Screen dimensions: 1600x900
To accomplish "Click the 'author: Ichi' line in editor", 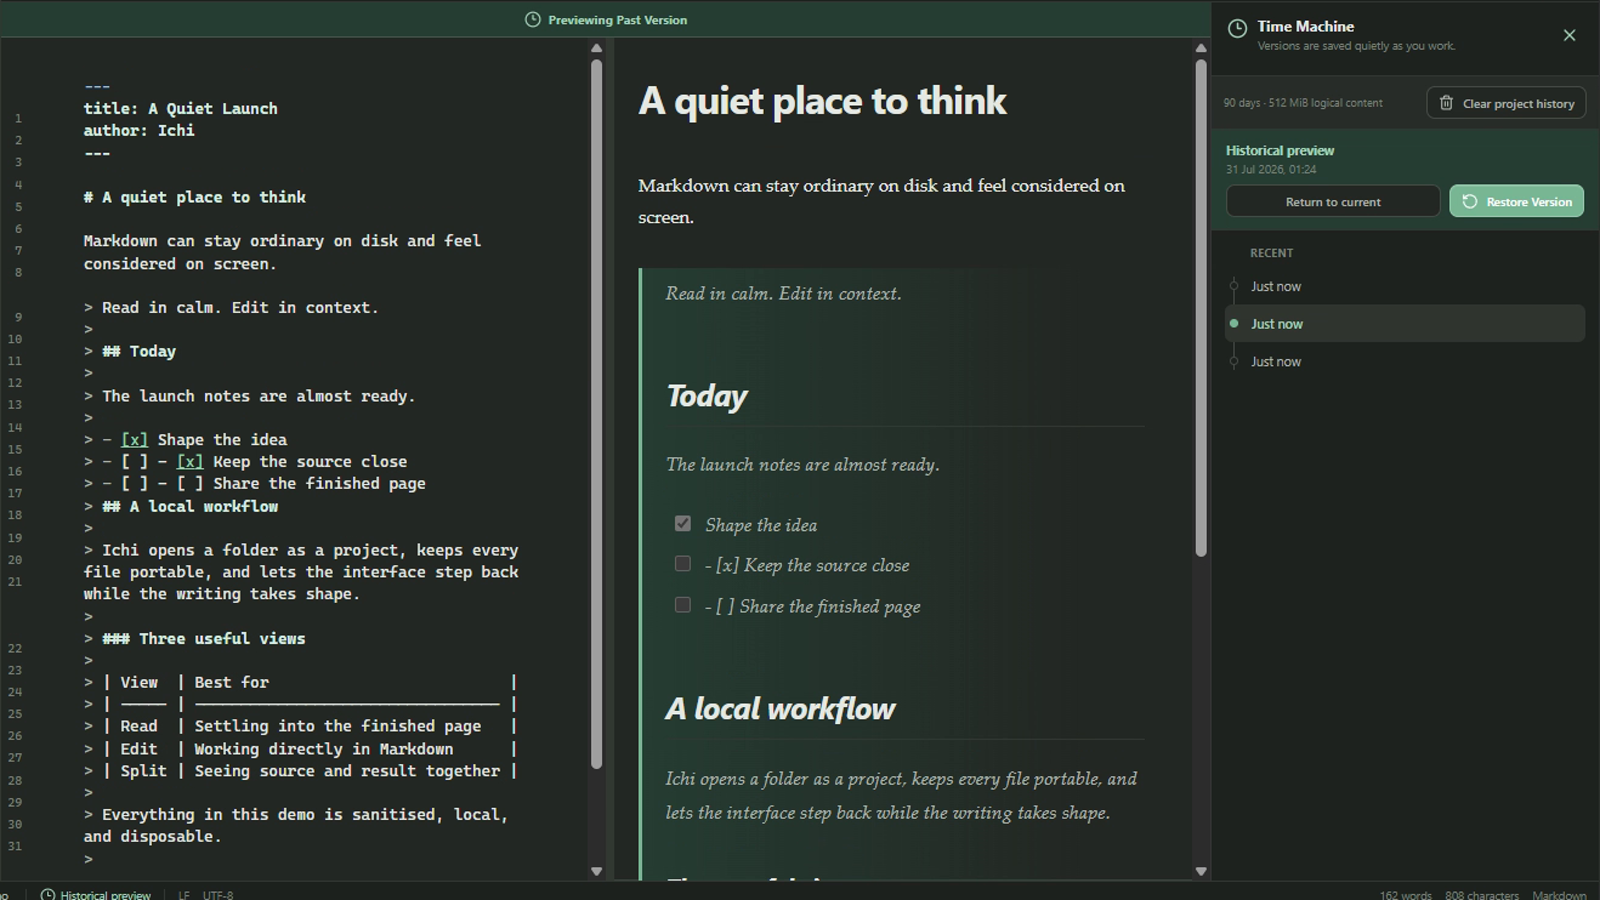I will pyautogui.click(x=139, y=130).
